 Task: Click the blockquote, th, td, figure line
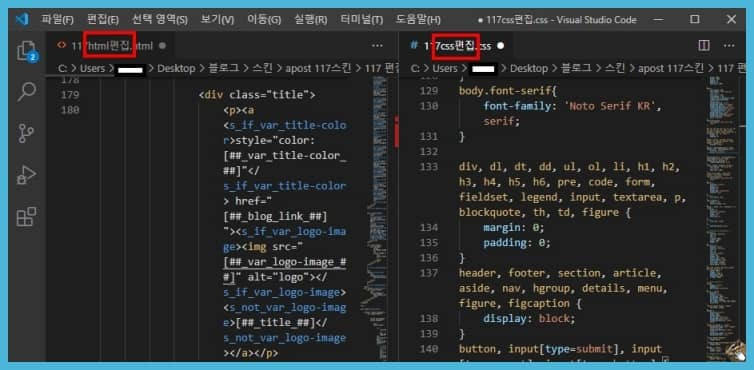click(x=544, y=212)
